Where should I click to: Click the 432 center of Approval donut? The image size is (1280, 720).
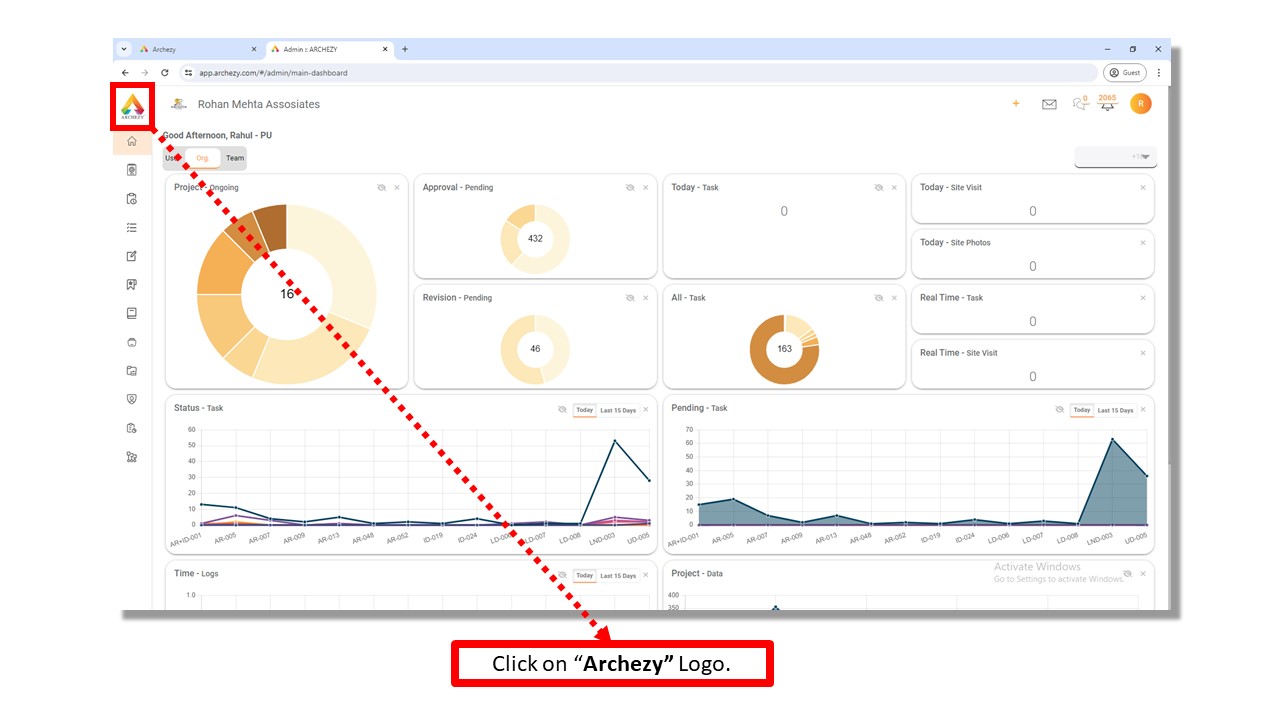535,239
